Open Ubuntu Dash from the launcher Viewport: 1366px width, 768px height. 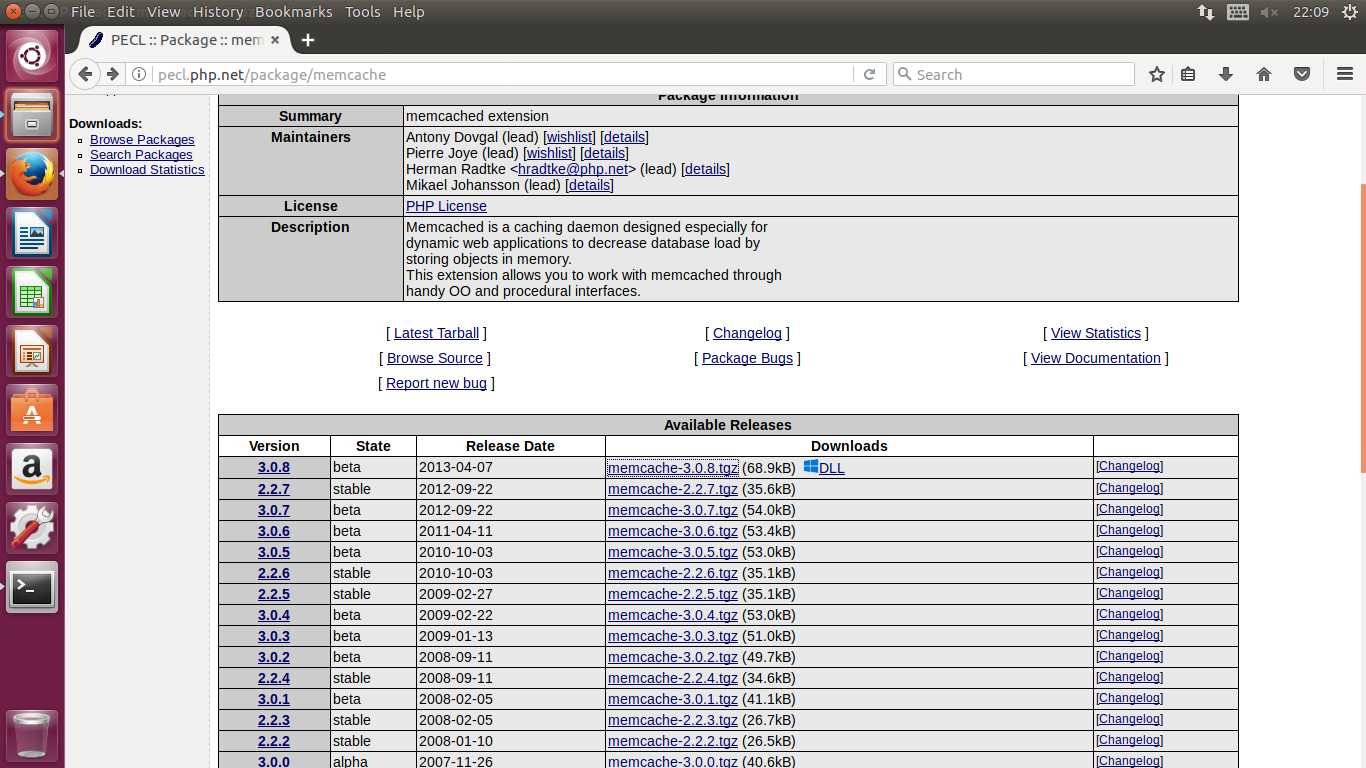[x=32, y=56]
